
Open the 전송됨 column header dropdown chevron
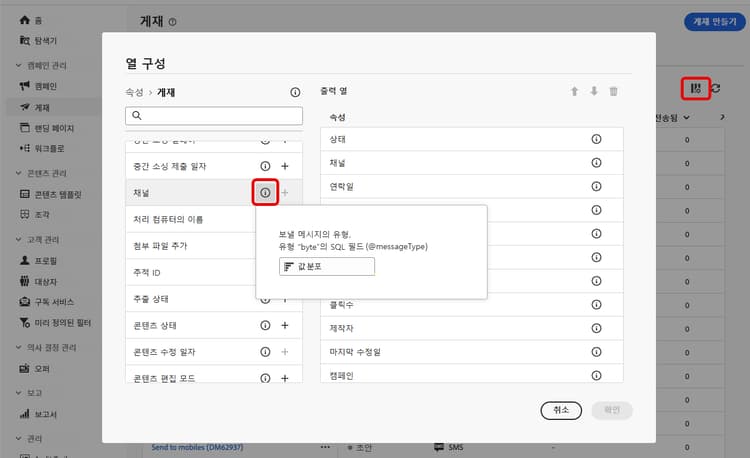(x=686, y=118)
